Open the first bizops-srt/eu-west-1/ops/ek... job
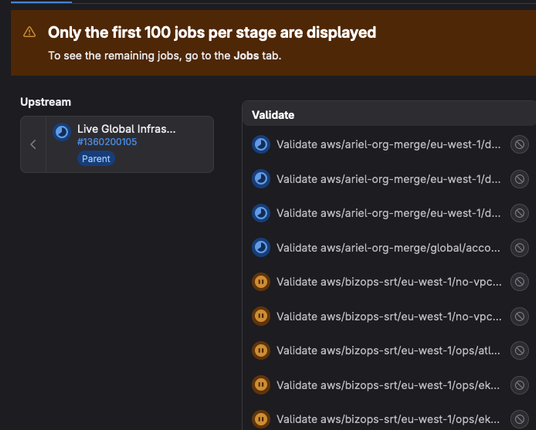Screen dimensions: 536x430 388,385
